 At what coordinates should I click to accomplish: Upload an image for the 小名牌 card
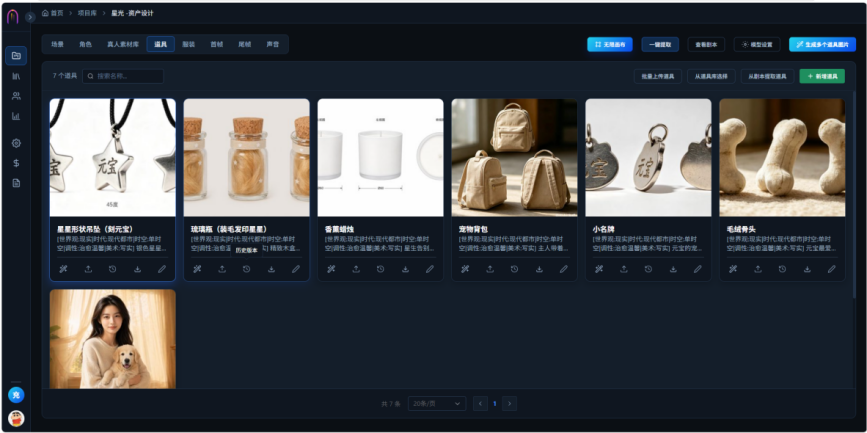coord(624,269)
